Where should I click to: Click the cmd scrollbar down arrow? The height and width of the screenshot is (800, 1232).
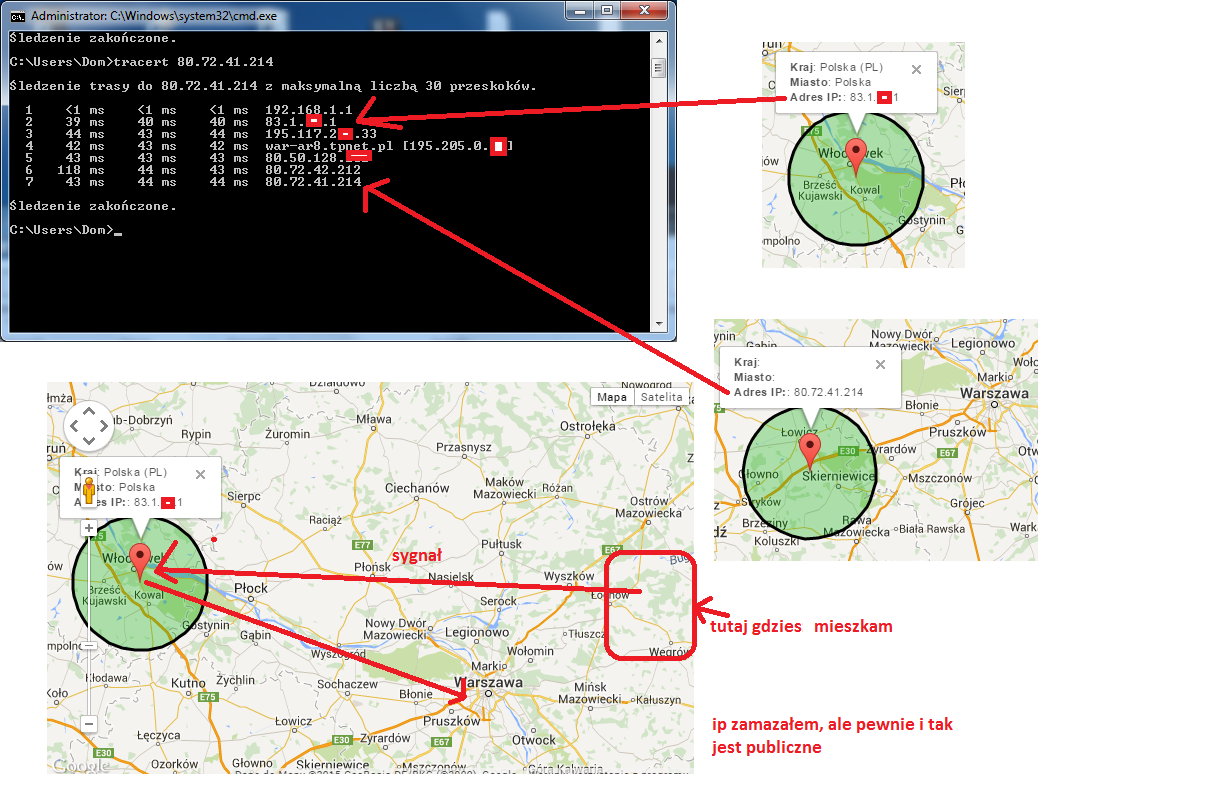[658, 324]
